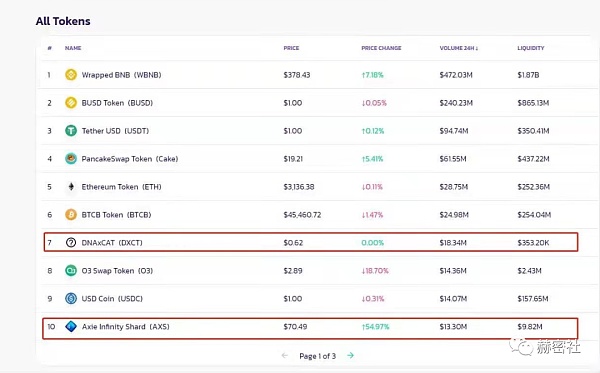This screenshot has height=373, width=600.
Task: Go to next page of tokens
Action: [x=350, y=355]
